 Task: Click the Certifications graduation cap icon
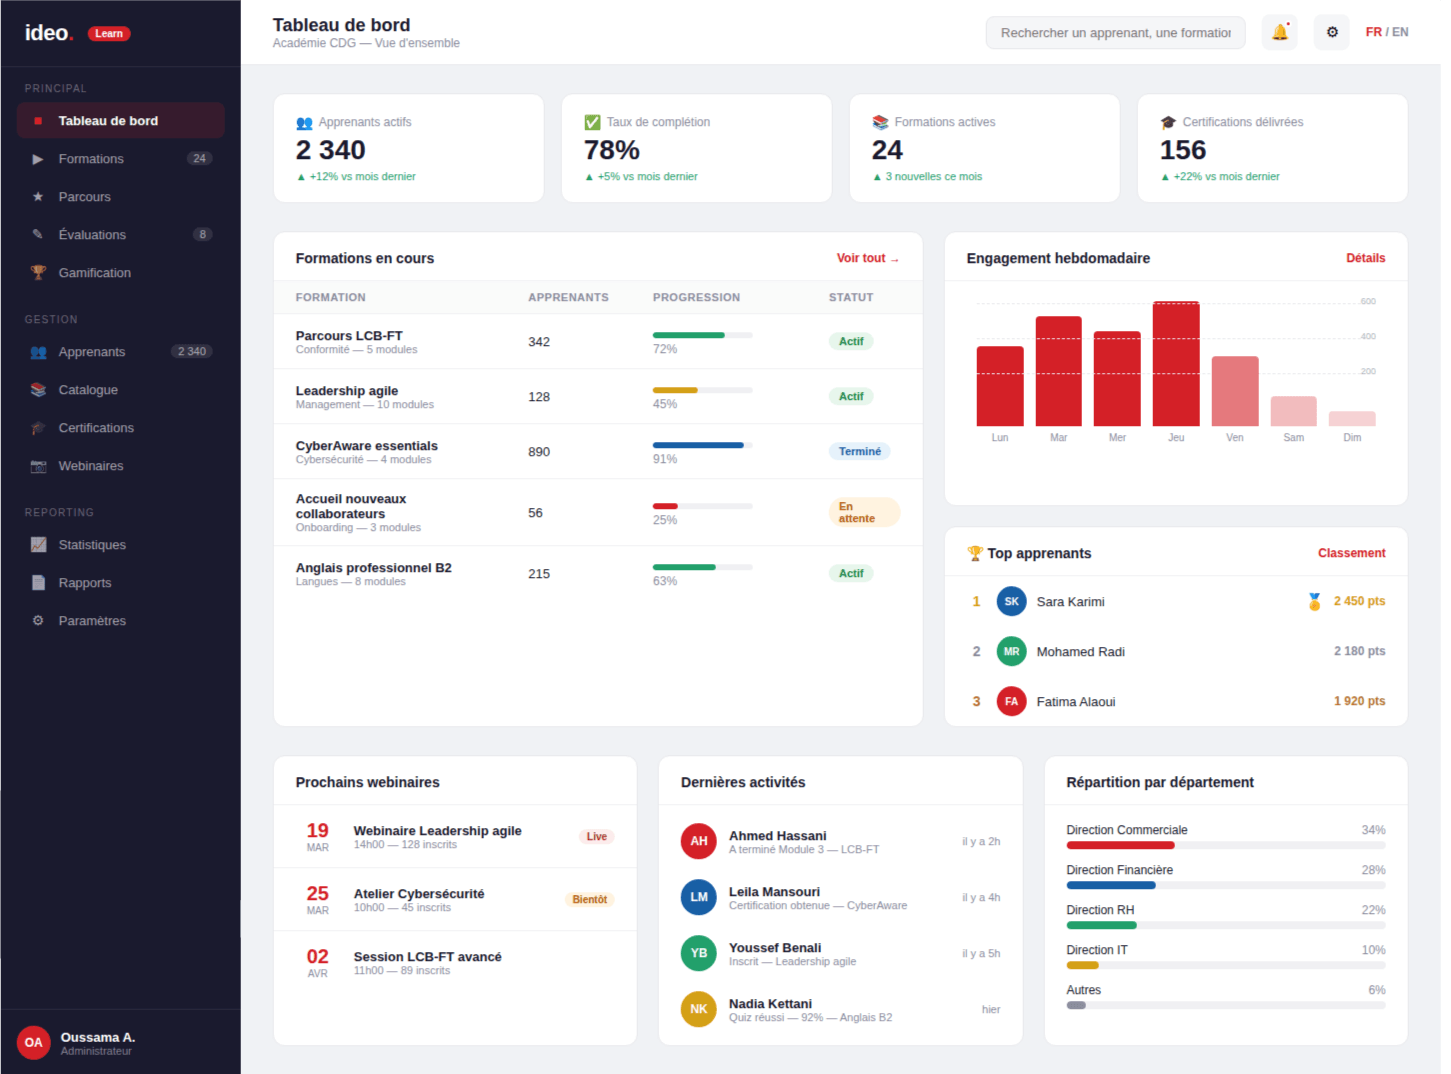tap(38, 428)
